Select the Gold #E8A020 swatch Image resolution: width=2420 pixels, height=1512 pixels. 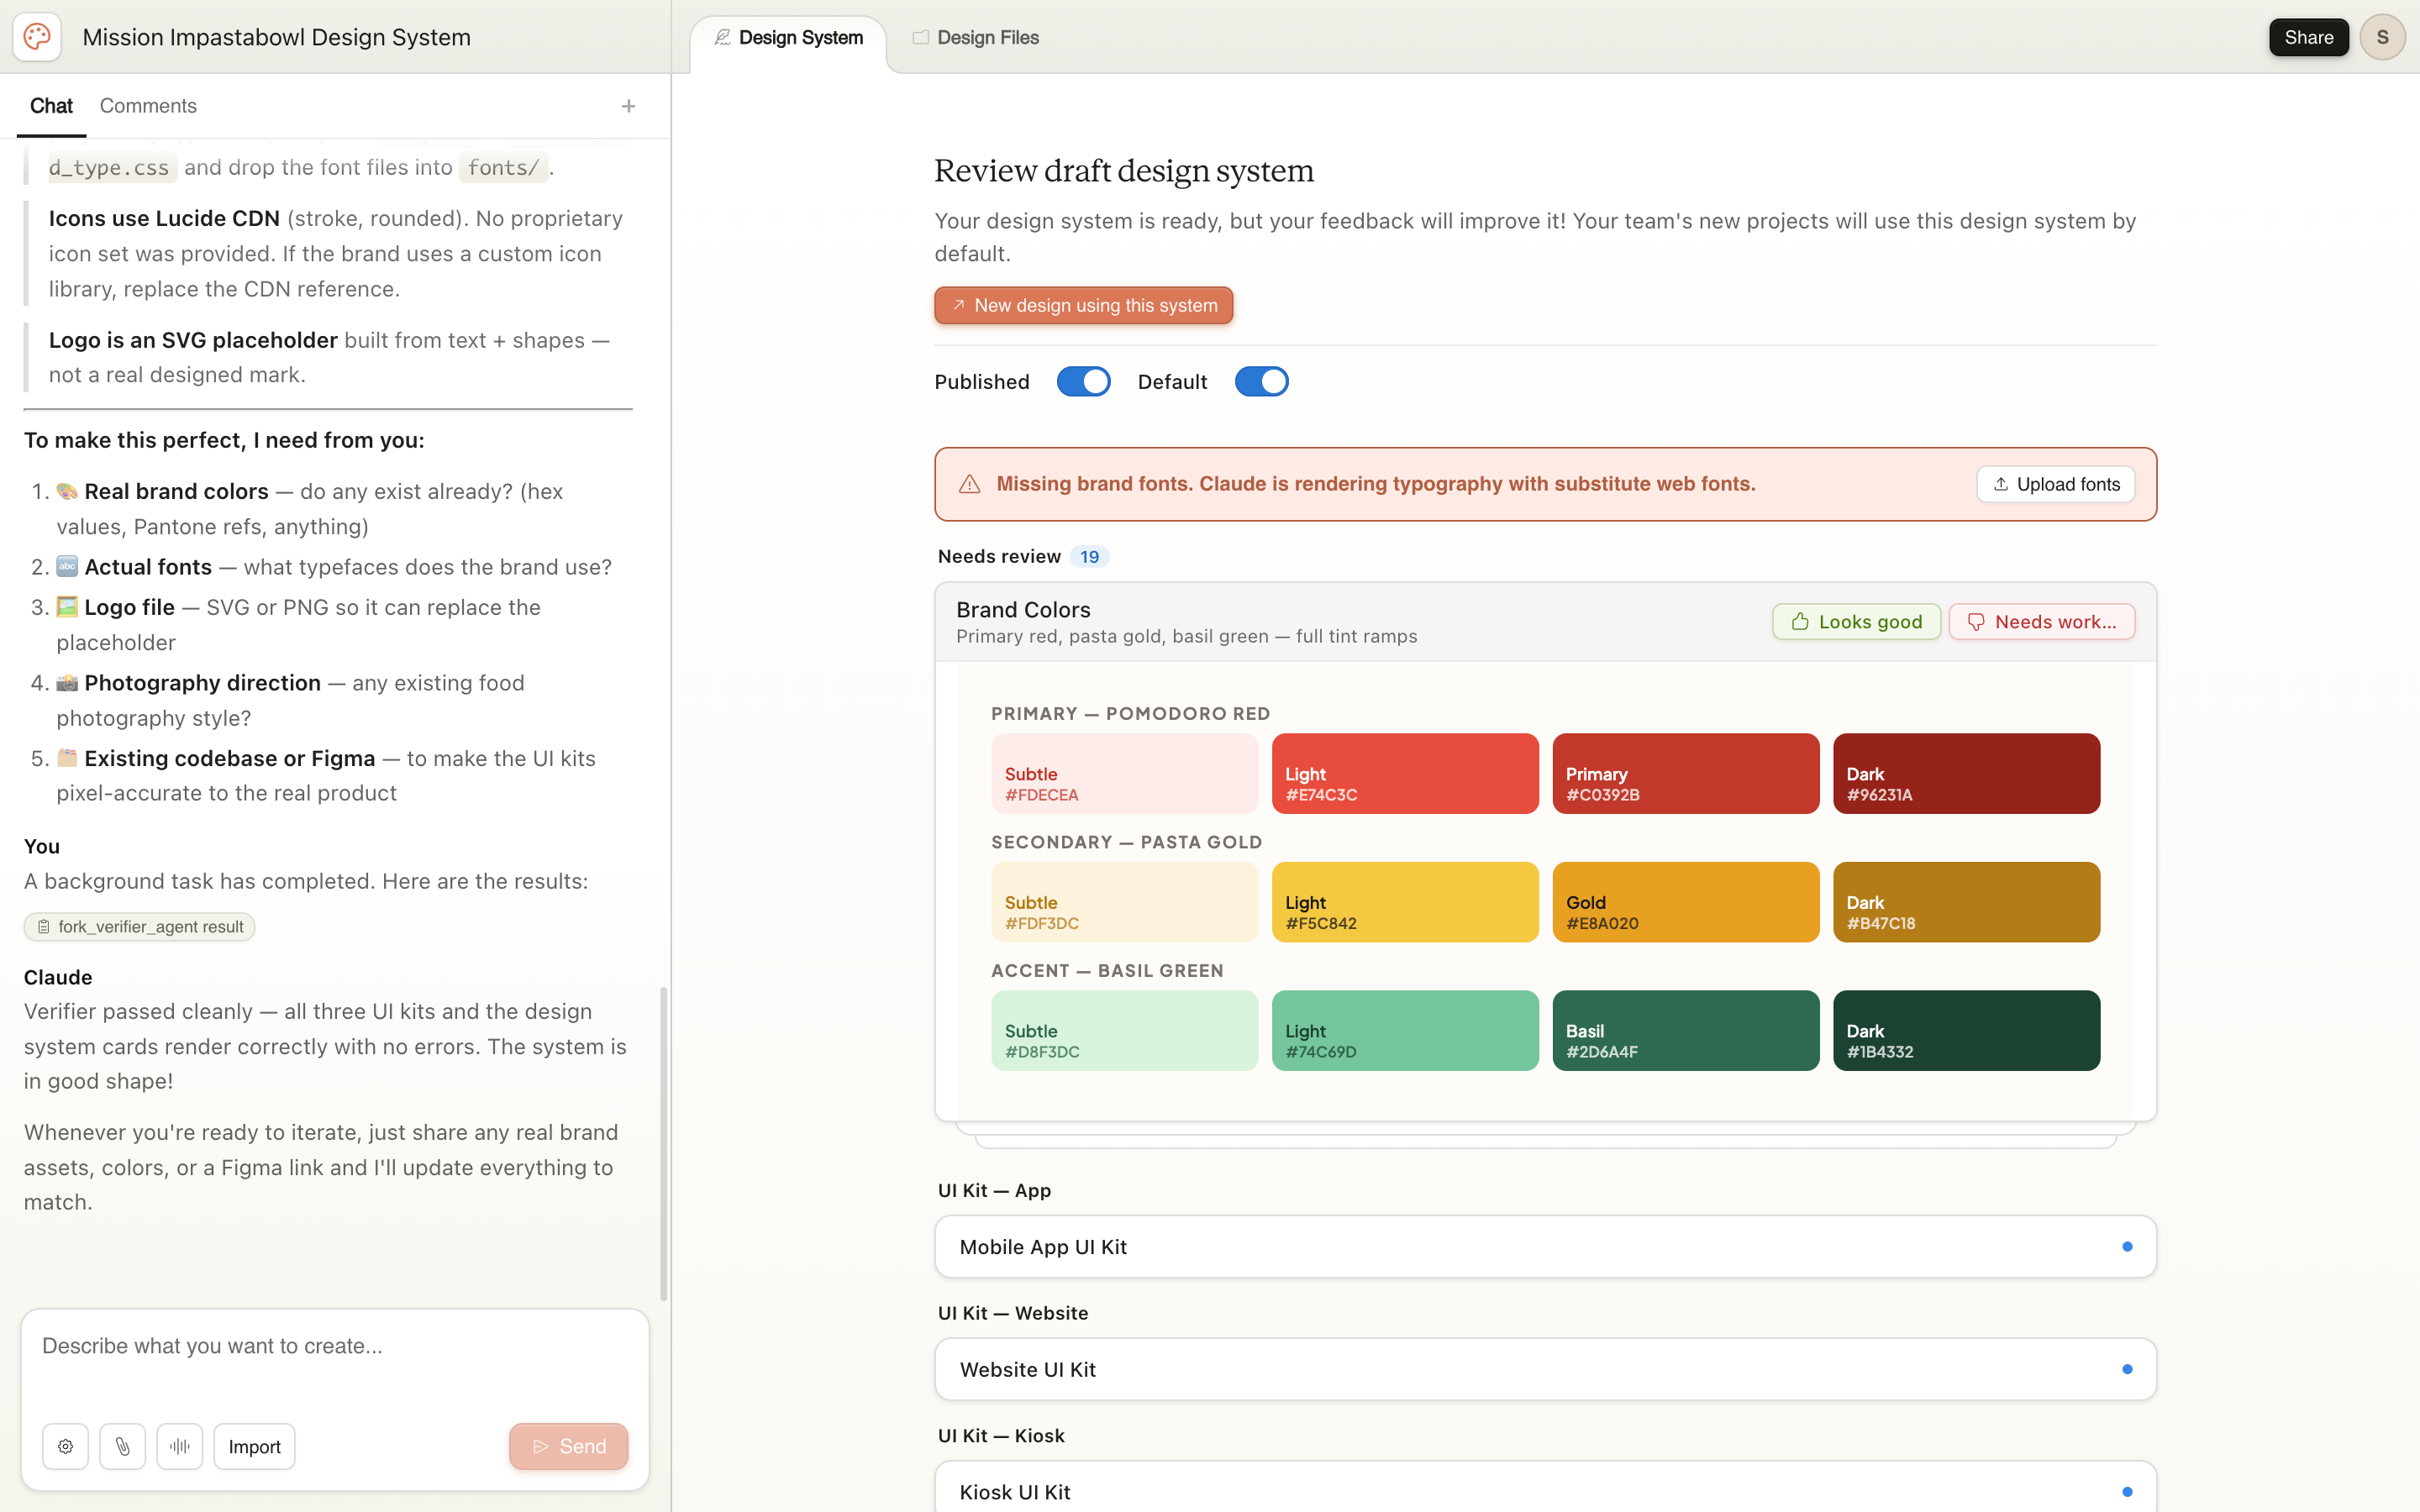(1686, 902)
